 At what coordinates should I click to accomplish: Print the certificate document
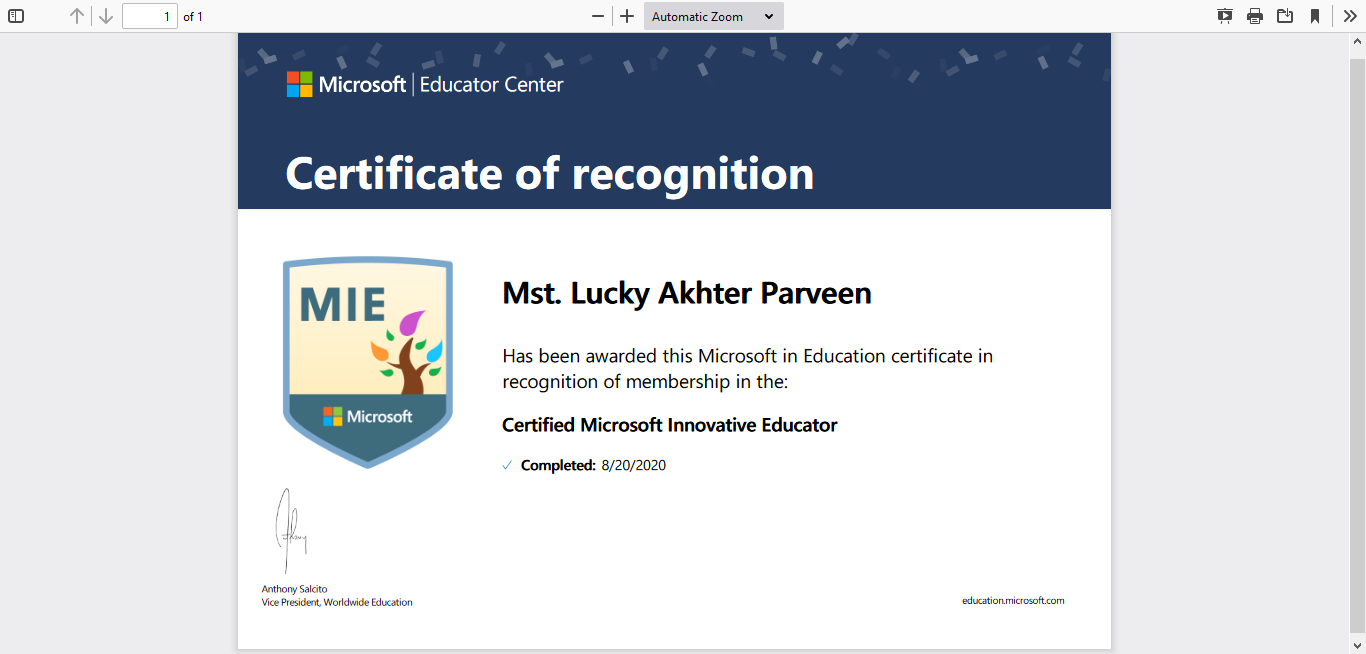coord(1255,16)
